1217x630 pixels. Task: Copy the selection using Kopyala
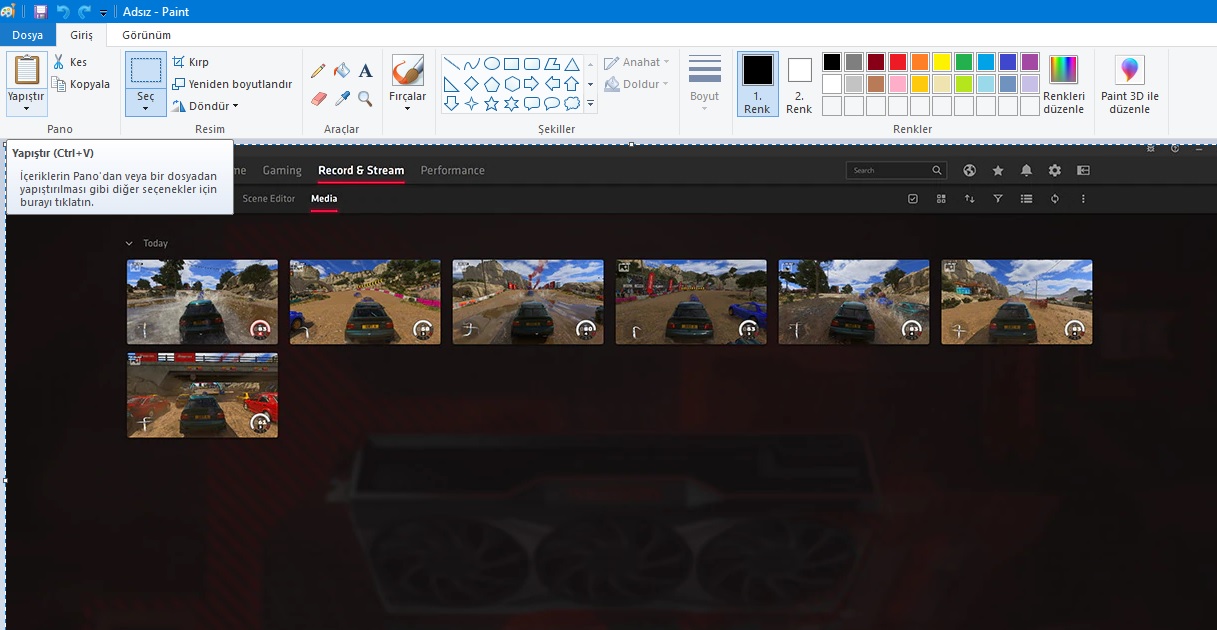[81, 84]
